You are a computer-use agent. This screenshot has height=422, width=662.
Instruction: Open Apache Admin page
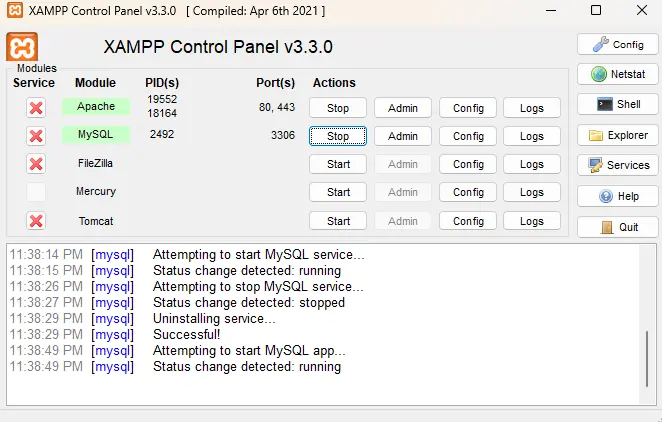403,108
